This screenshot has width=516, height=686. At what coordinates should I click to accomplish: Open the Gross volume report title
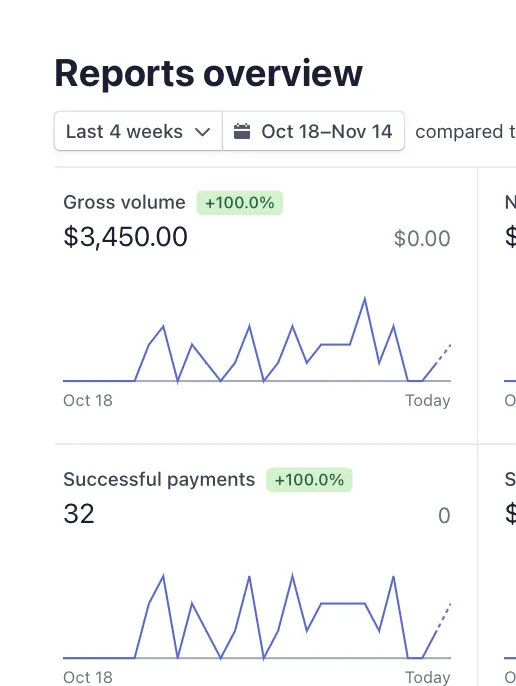click(x=124, y=203)
